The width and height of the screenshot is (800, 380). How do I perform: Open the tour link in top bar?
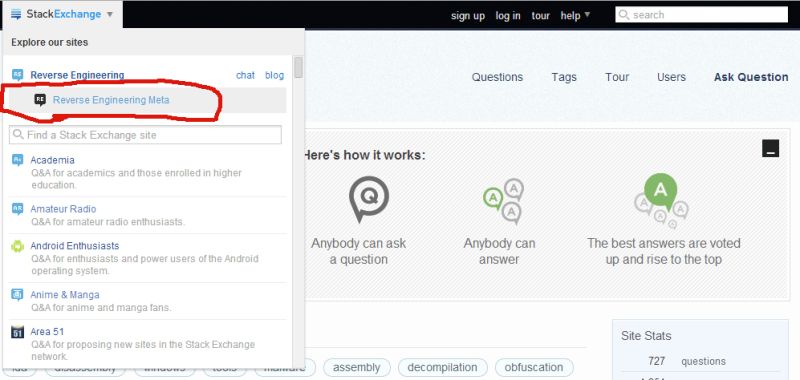(540, 16)
